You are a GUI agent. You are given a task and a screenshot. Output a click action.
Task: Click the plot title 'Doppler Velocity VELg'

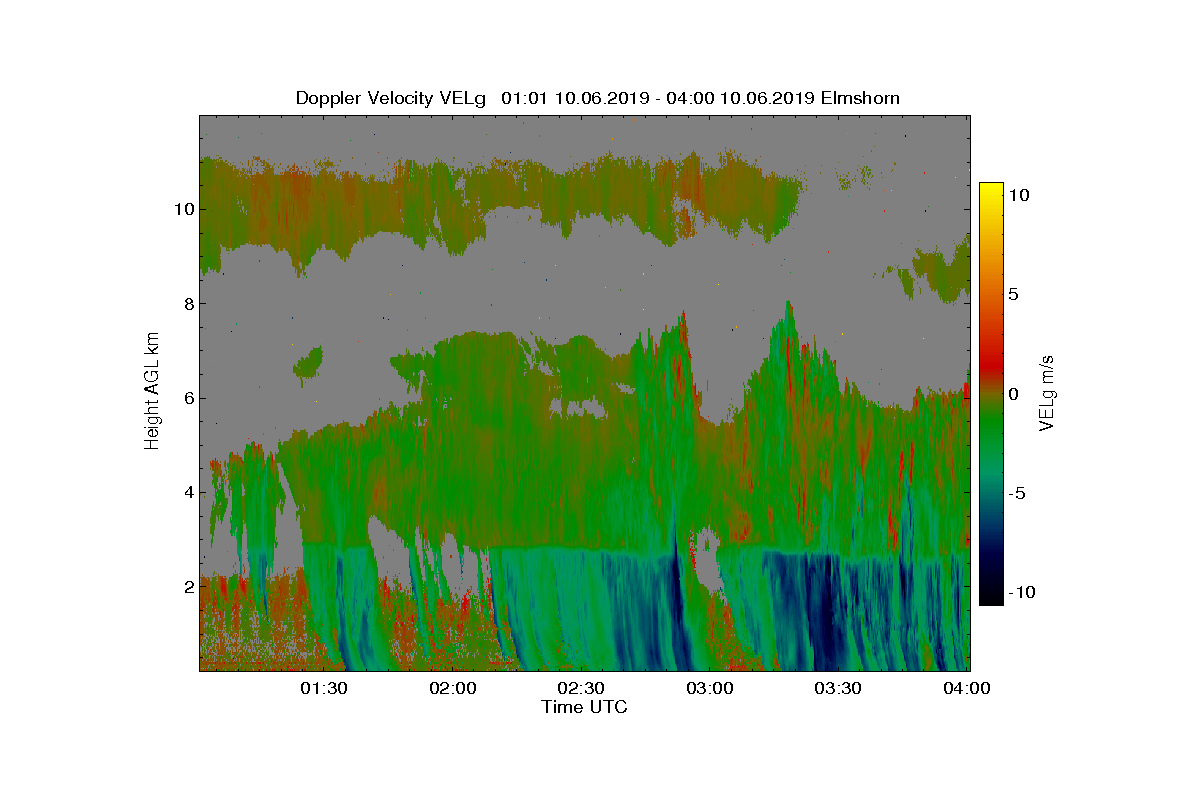click(x=391, y=98)
